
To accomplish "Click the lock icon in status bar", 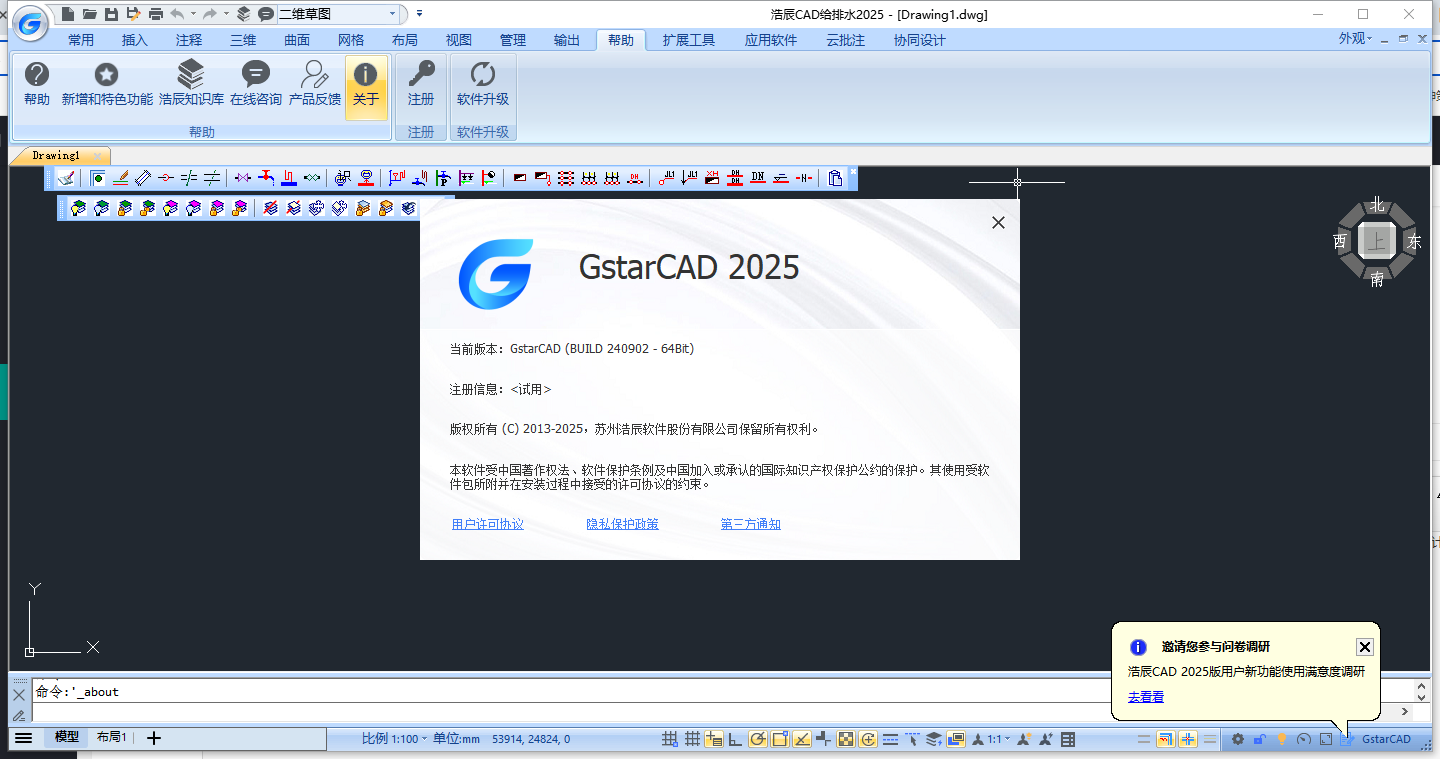I will (1259, 740).
